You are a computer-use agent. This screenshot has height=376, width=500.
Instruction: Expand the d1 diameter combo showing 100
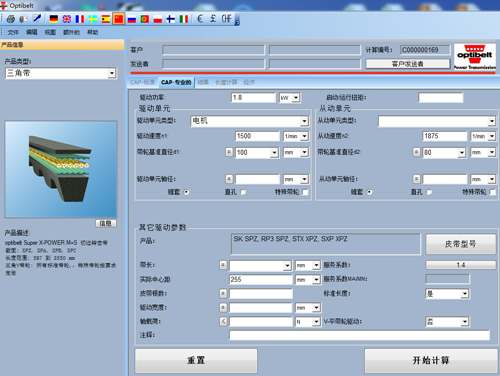[274, 153]
